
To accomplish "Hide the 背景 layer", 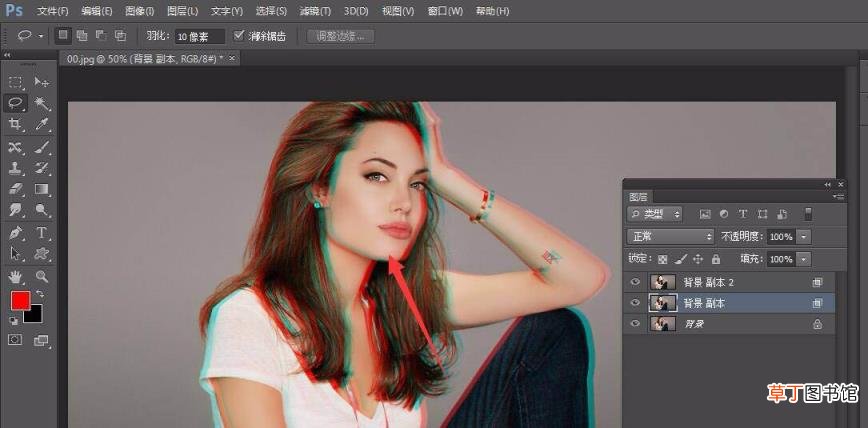I will click(x=635, y=324).
